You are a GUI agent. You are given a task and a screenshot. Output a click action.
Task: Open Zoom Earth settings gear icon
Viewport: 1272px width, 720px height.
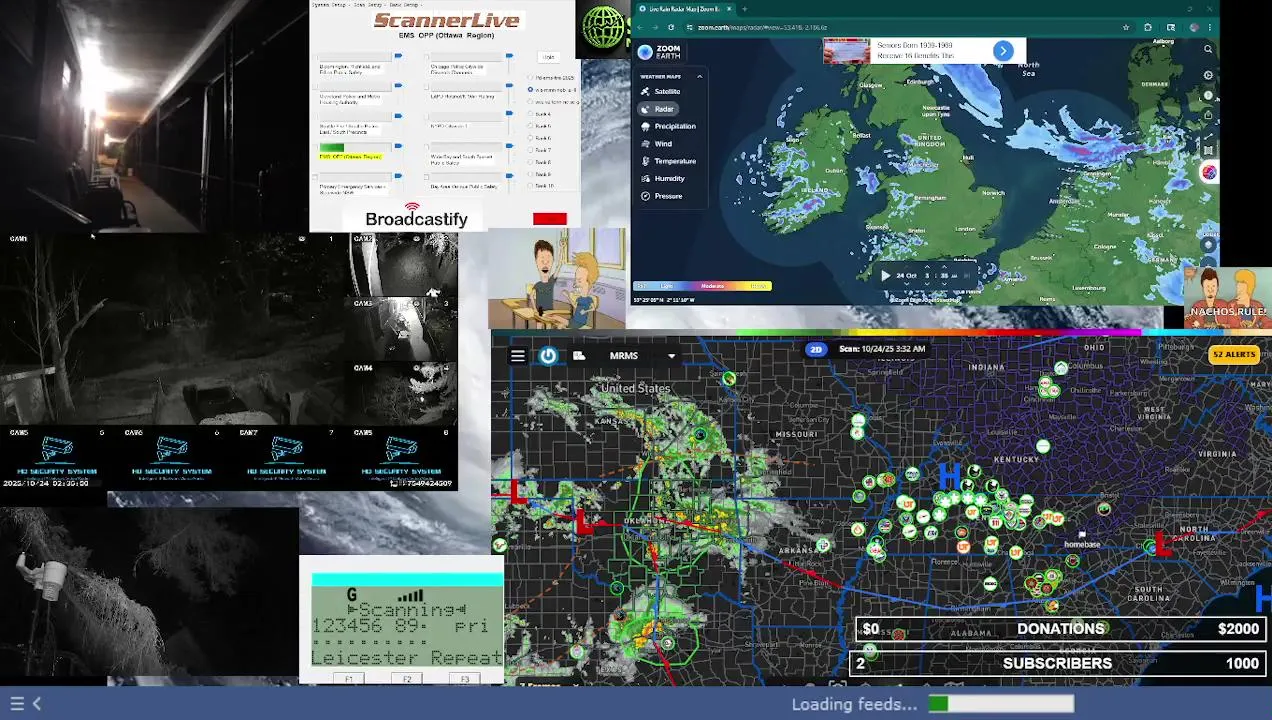click(1208, 75)
